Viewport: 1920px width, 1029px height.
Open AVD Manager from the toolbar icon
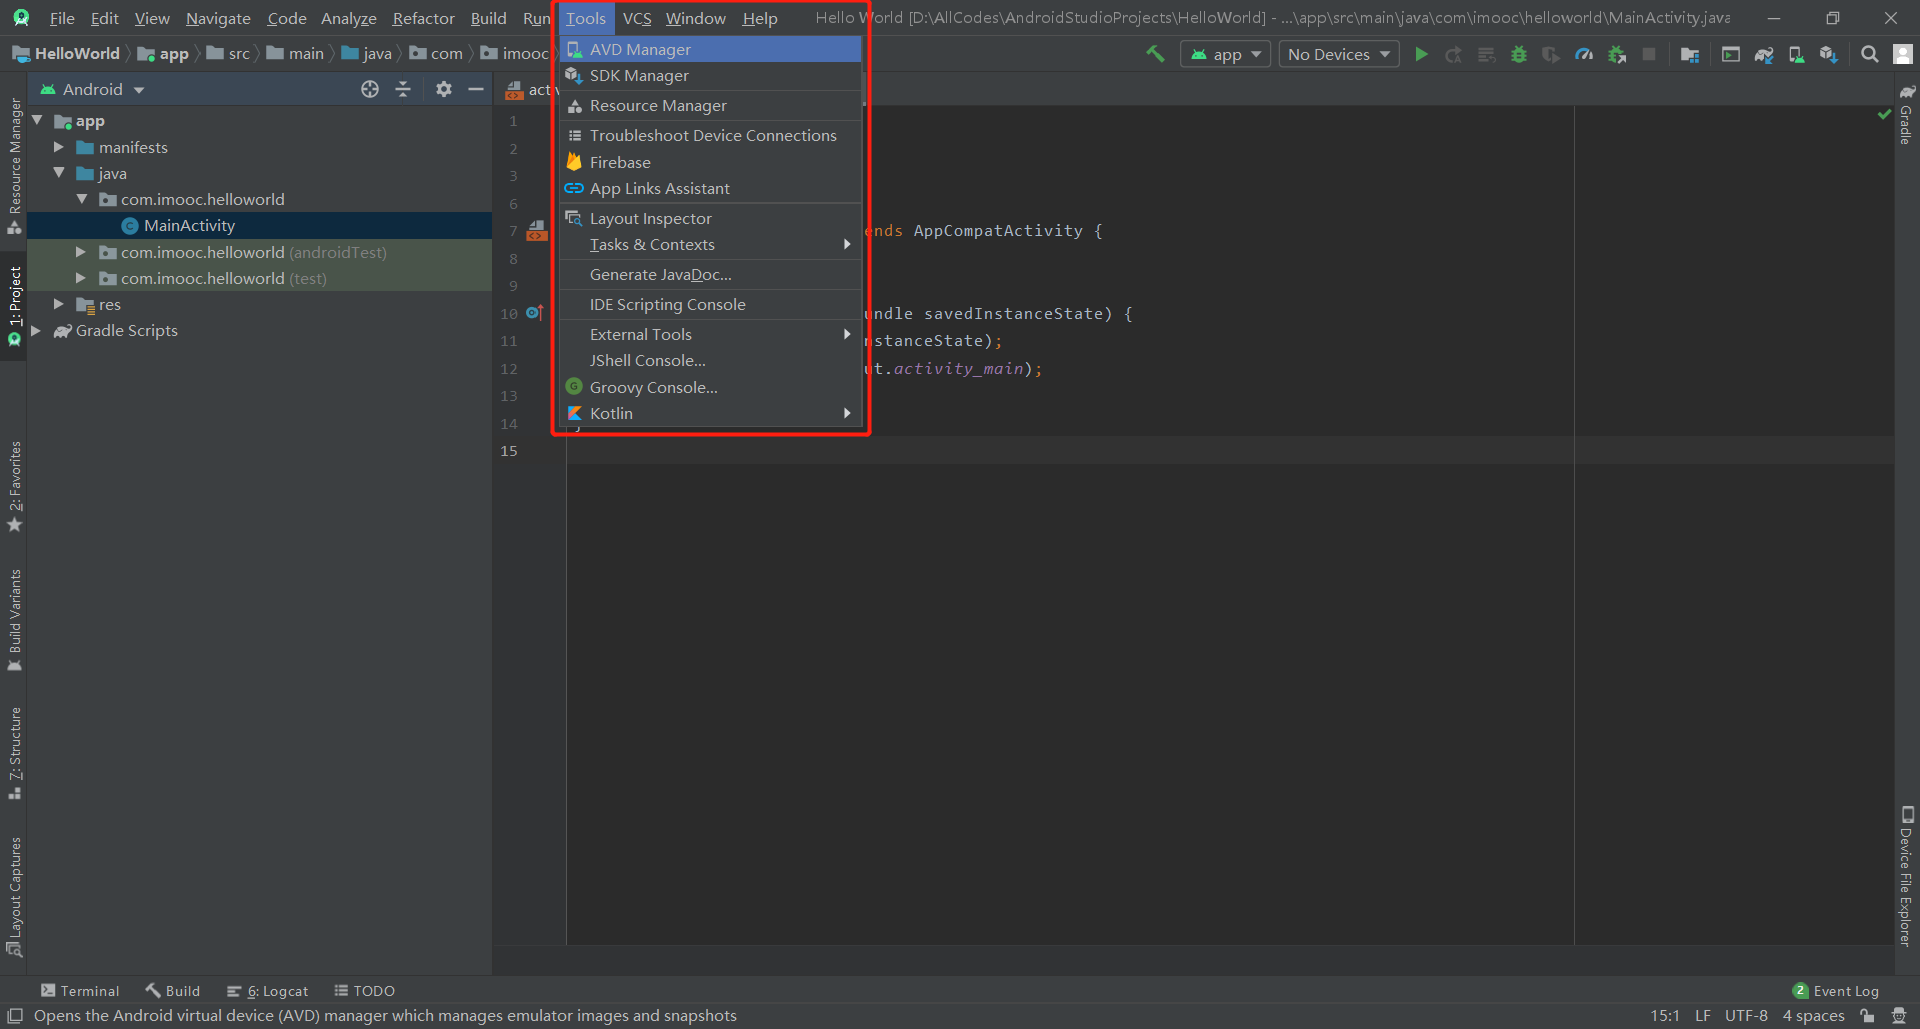(x=1796, y=54)
